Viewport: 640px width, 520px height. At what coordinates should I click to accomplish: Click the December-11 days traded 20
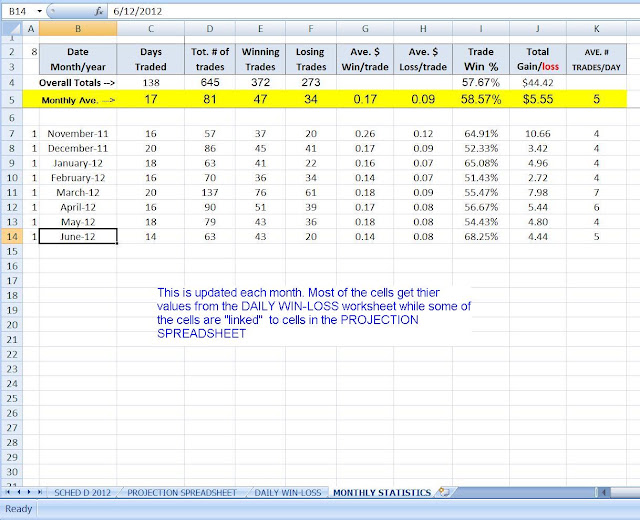pos(151,148)
